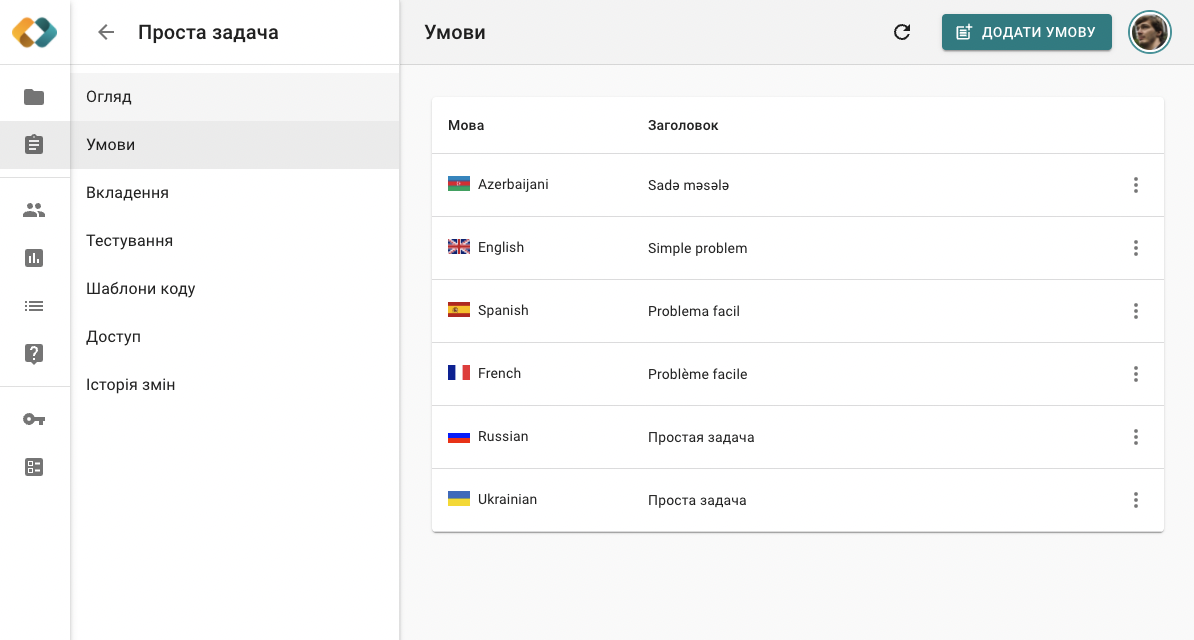
Task: Expand more actions for Ukrainian statement
Action: (x=1135, y=500)
